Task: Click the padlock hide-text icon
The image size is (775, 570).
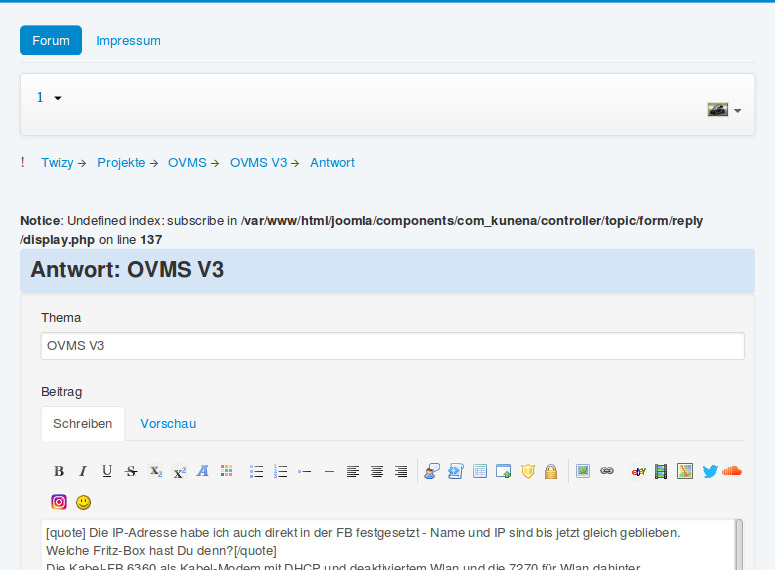Action: pyautogui.click(x=551, y=471)
